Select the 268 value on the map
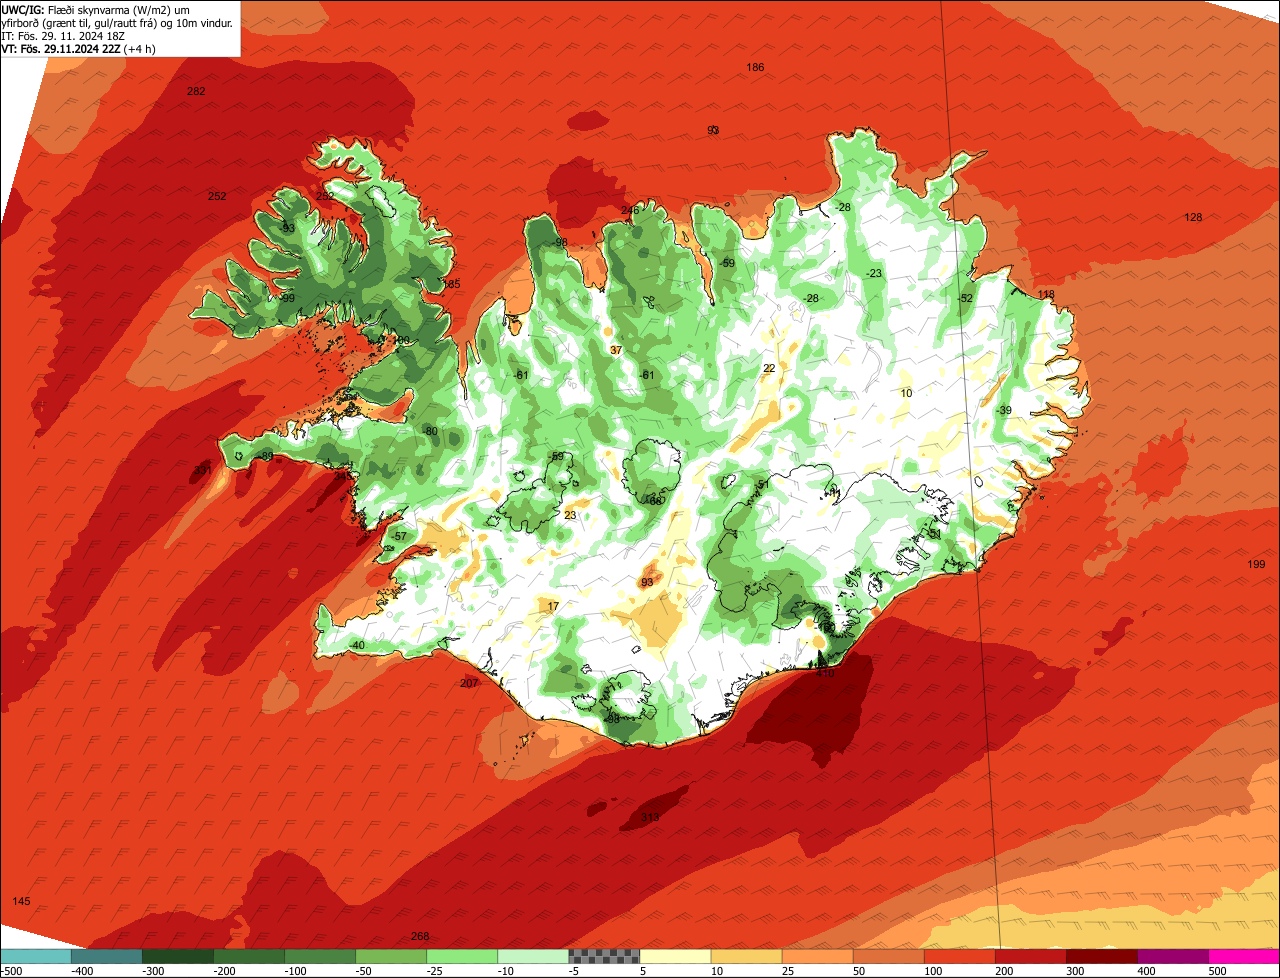1280x978 pixels. coord(420,936)
